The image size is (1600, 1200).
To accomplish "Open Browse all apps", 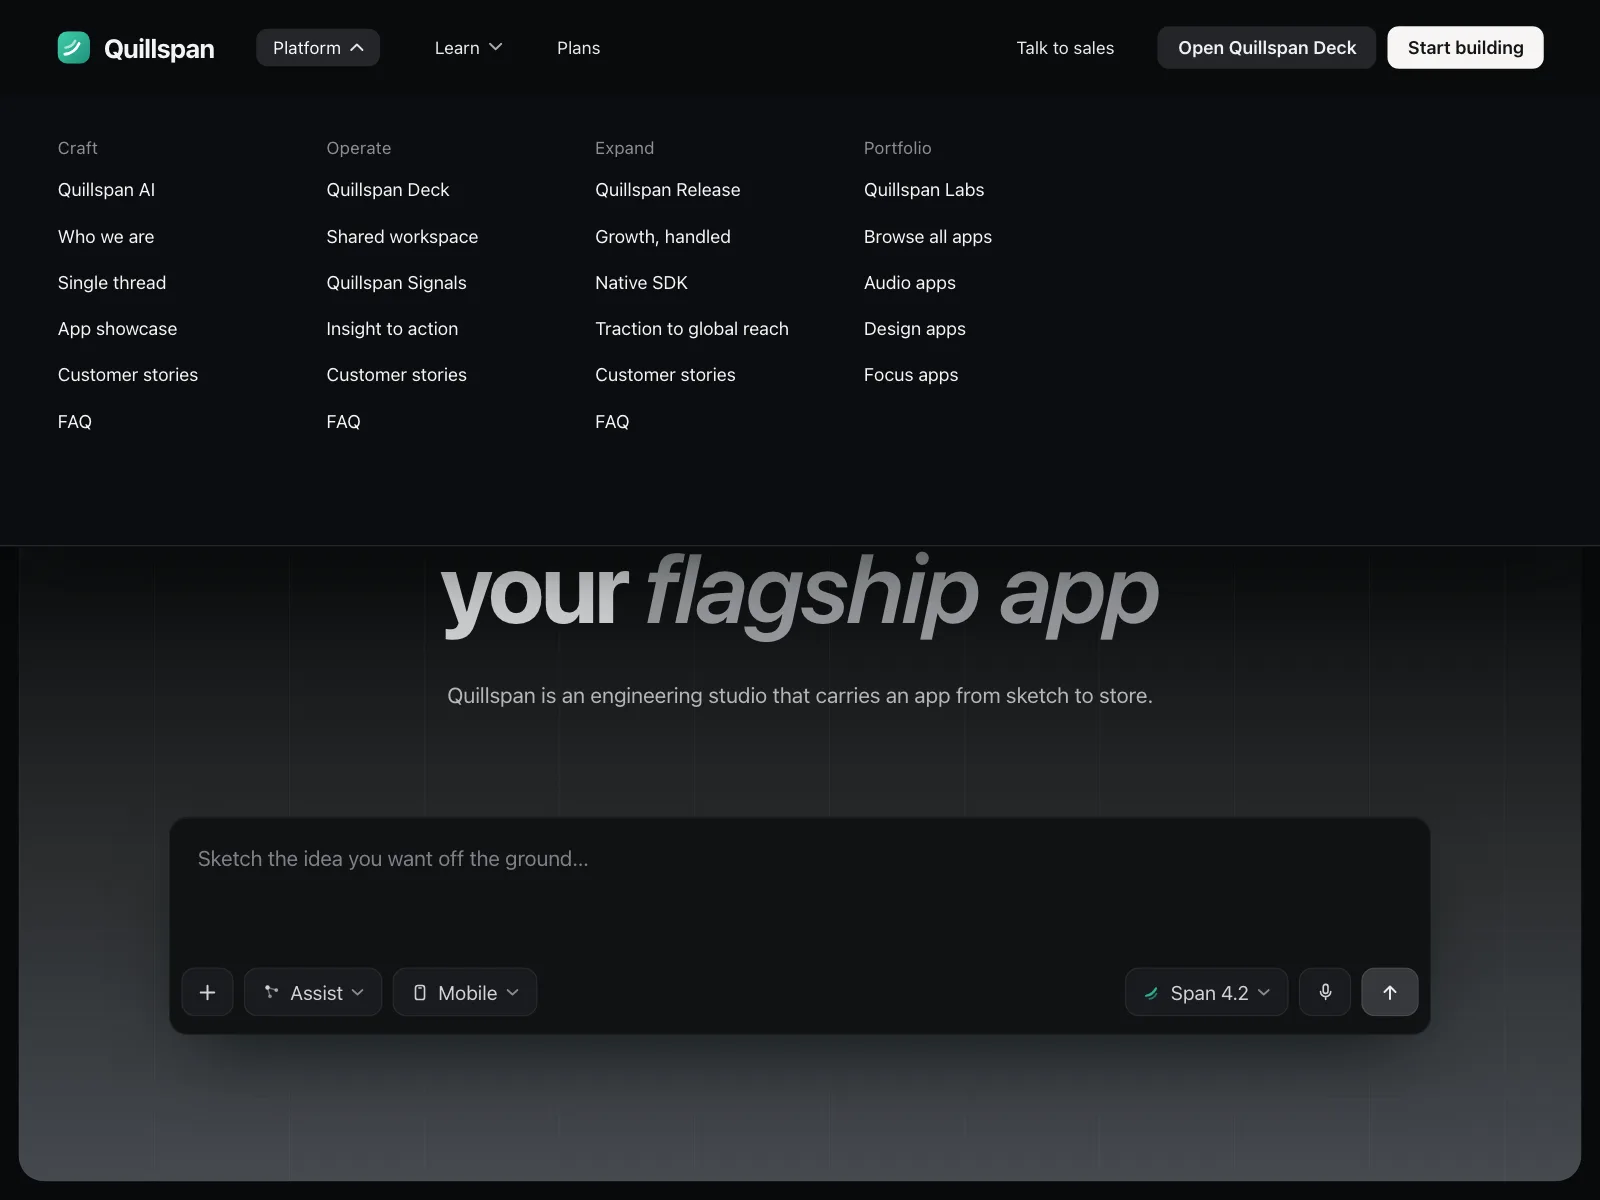I will pos(928,237).
